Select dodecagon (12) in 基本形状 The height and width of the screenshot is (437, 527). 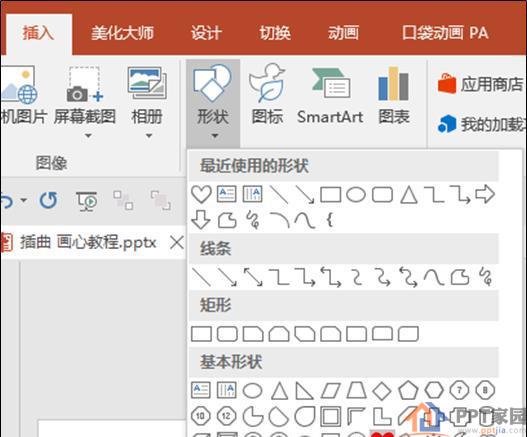click(x=227, y=416)
